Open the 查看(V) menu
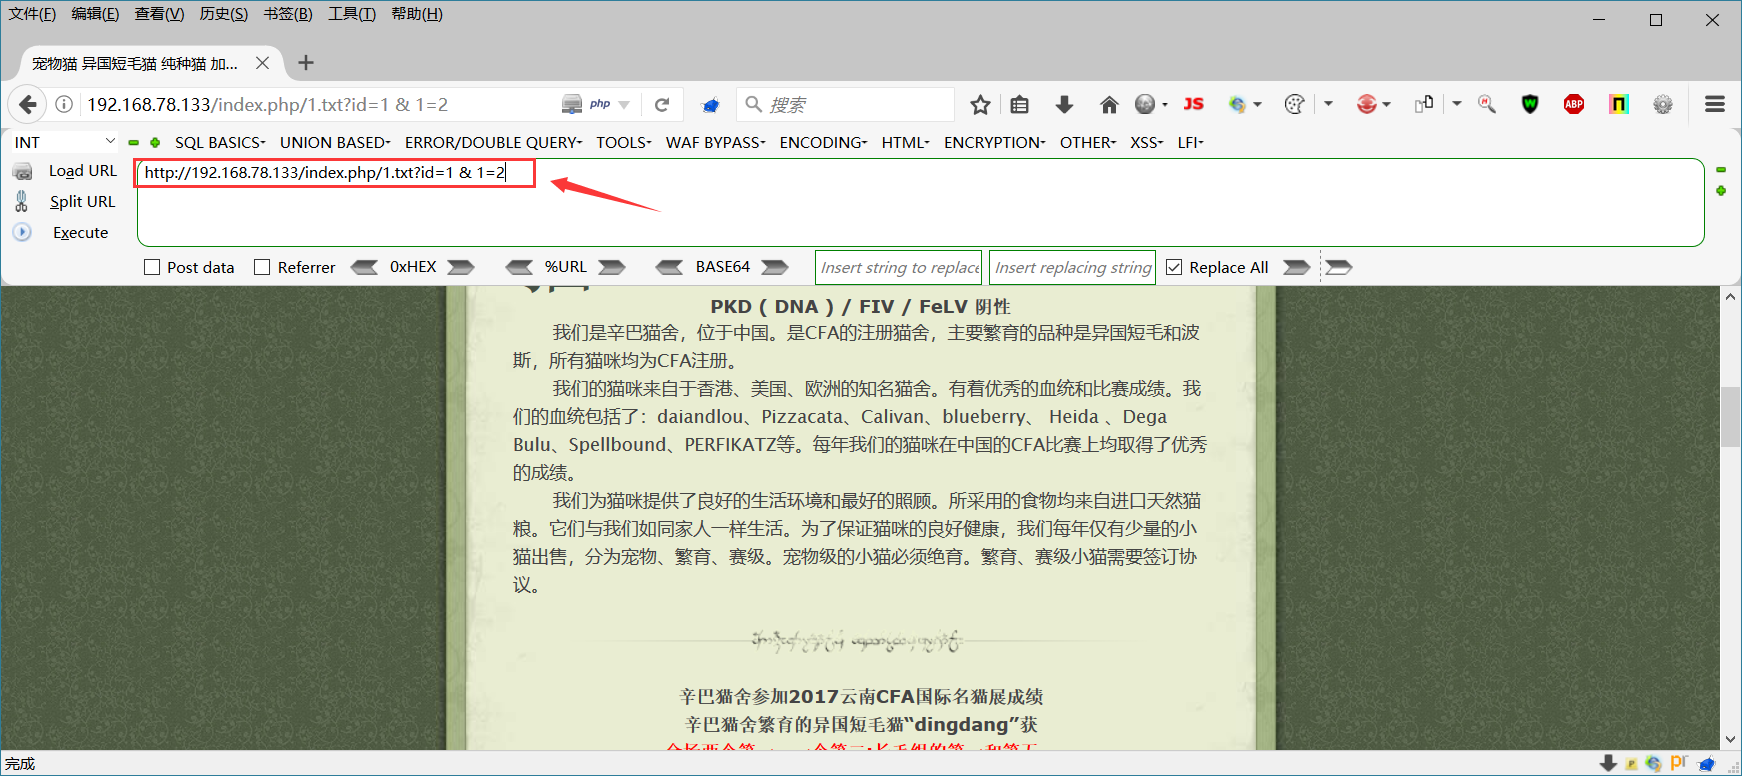The width and height of the screenshot is (1742, 776). coord(160,14)
